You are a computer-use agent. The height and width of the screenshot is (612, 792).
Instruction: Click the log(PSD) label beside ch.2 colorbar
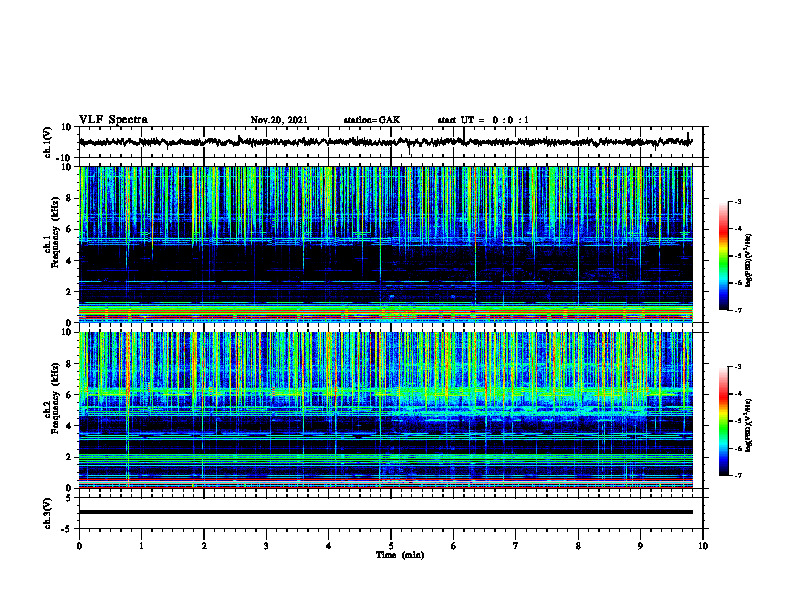pyautogui.click(x=748, y=425)
